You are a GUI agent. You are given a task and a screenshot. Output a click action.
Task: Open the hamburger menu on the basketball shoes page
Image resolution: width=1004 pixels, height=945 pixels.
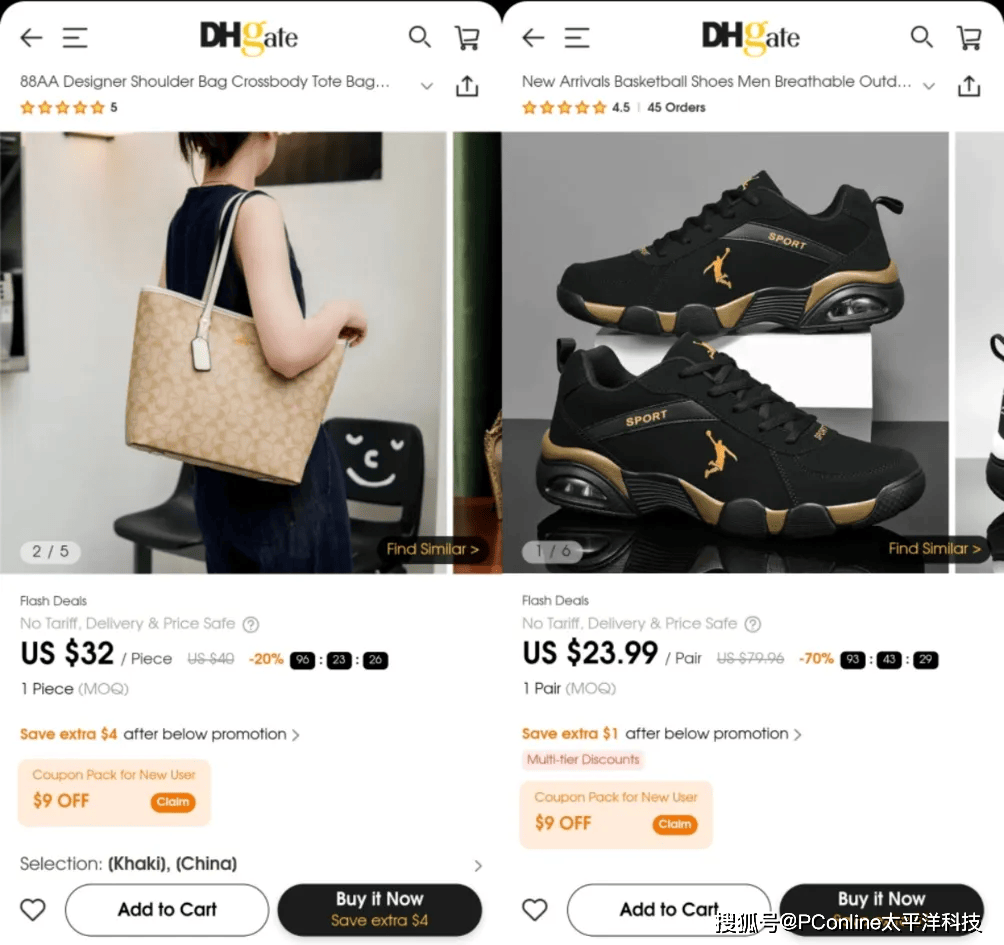[577, 38]
